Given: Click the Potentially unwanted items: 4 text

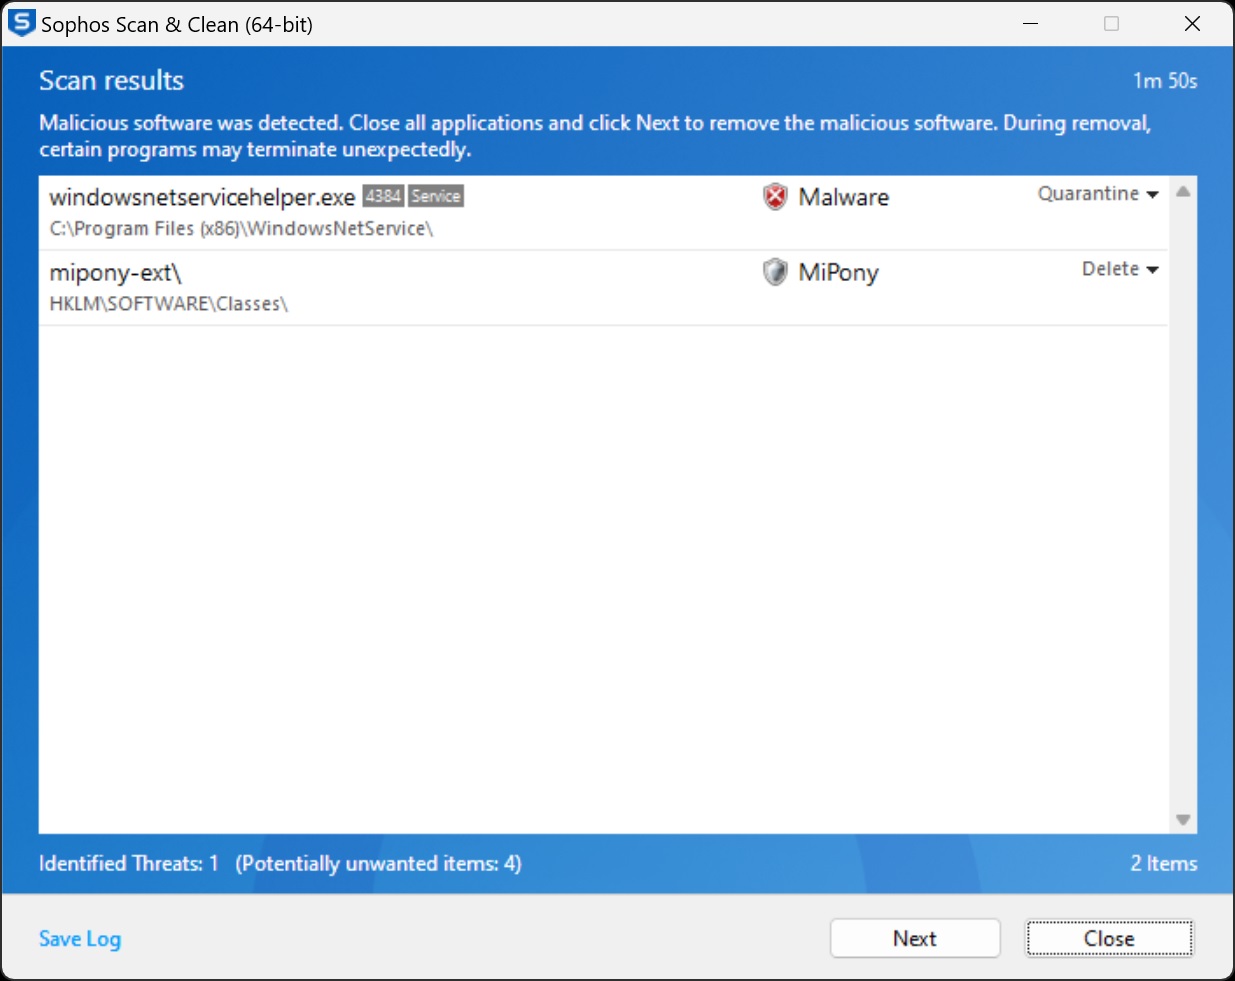Looking at the screenshot, I should pos(378,863).
